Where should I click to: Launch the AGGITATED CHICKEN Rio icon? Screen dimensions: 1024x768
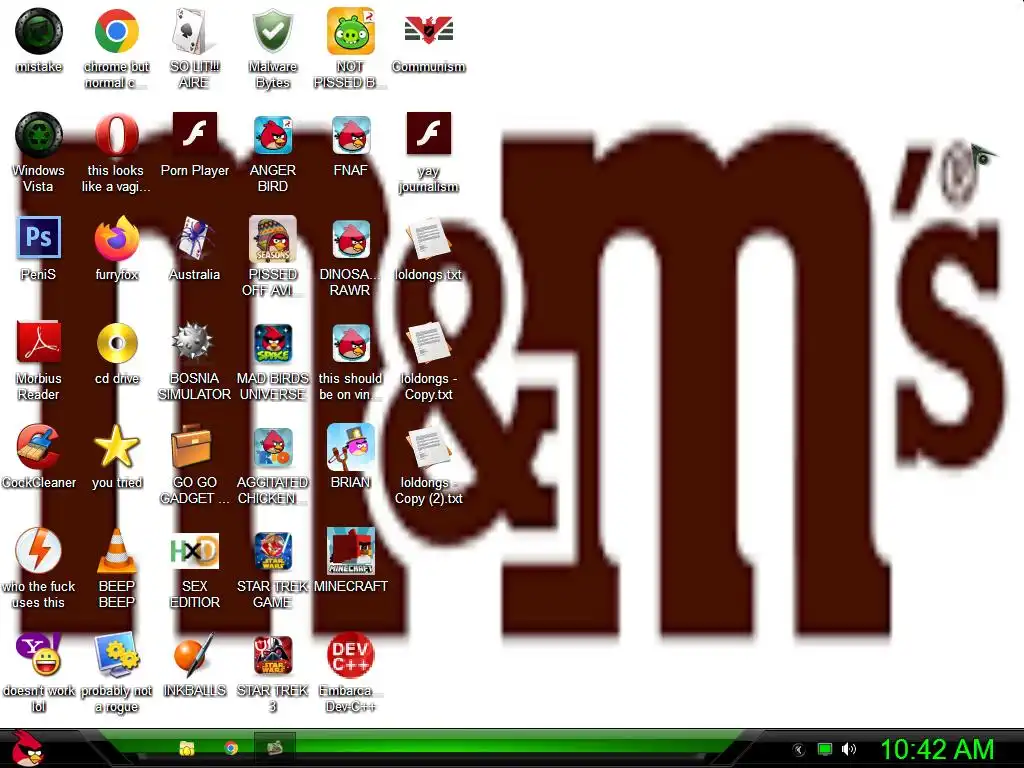[272, 447]
